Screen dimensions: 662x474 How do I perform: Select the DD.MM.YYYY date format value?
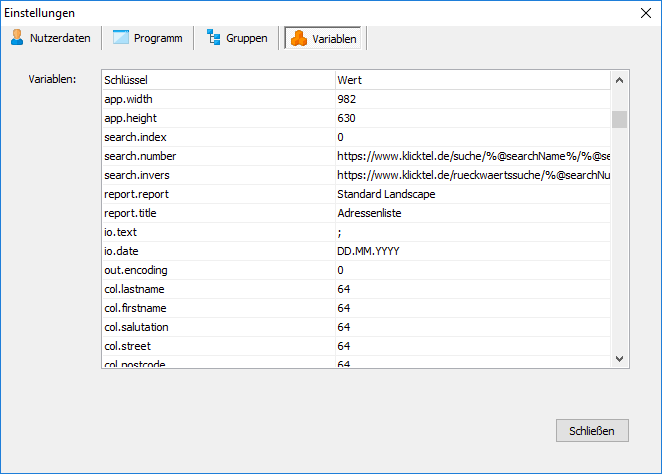tap(368, 251)
